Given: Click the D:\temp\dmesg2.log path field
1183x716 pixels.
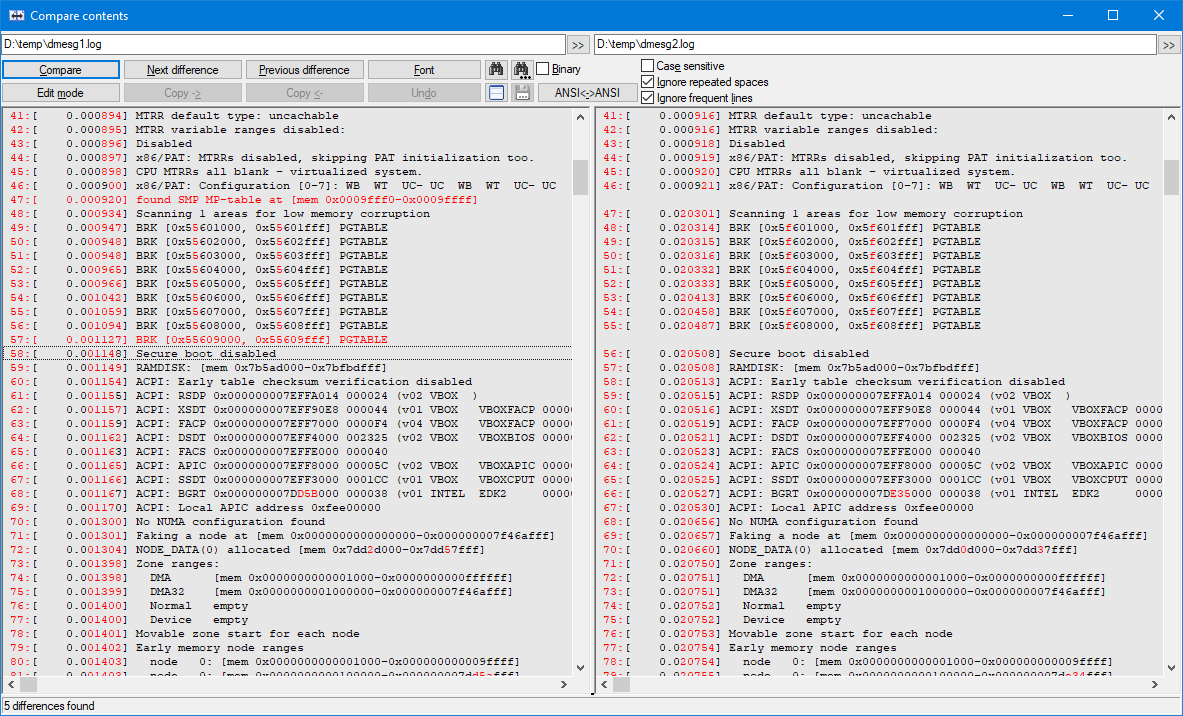Looking at the screenshot, I should (x=874, y=45).
